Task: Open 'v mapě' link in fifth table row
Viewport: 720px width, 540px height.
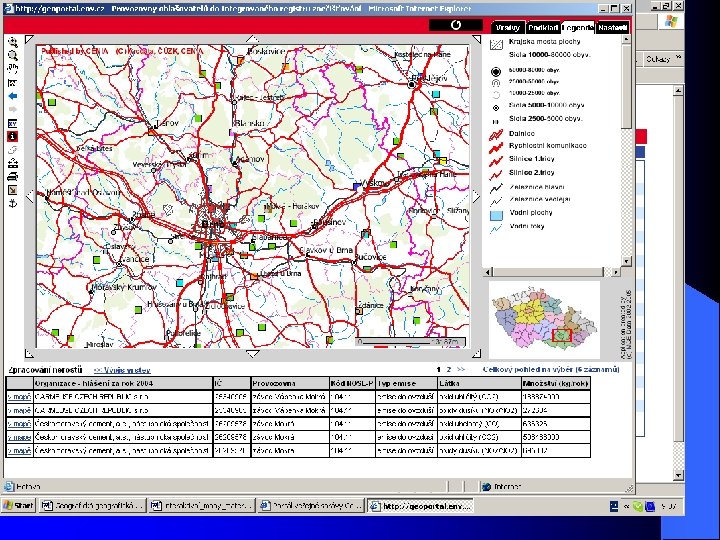Action: pos(19,451)
